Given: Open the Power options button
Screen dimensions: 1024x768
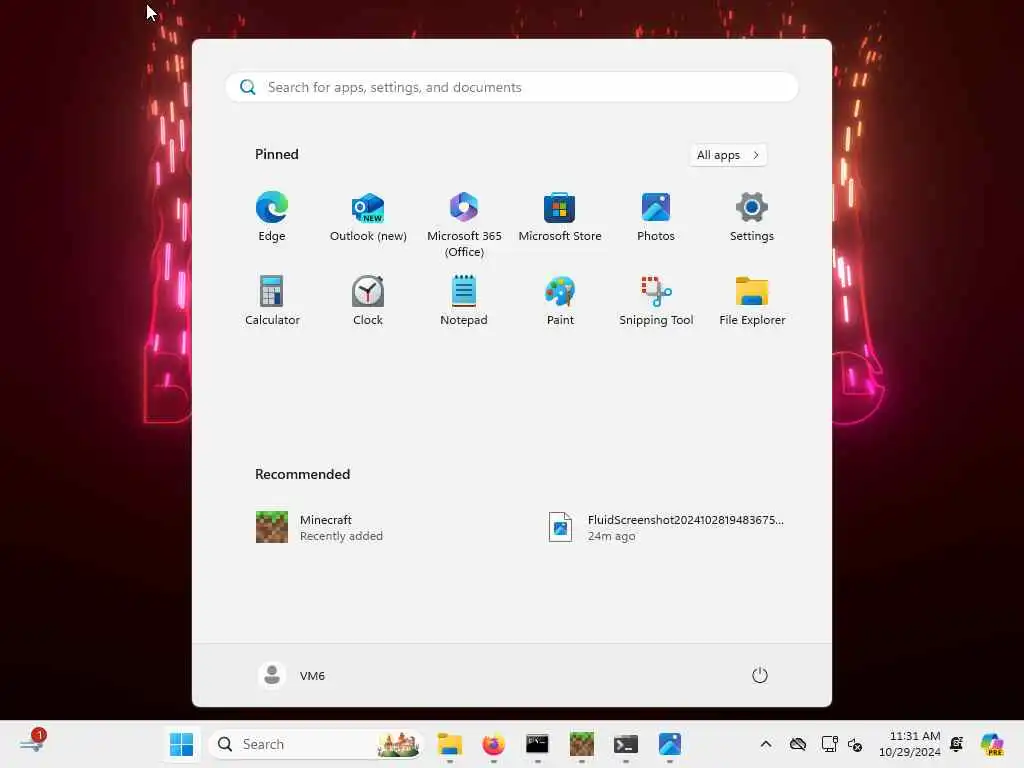Looking at the screenshot, I should click(x=759, y=675).
